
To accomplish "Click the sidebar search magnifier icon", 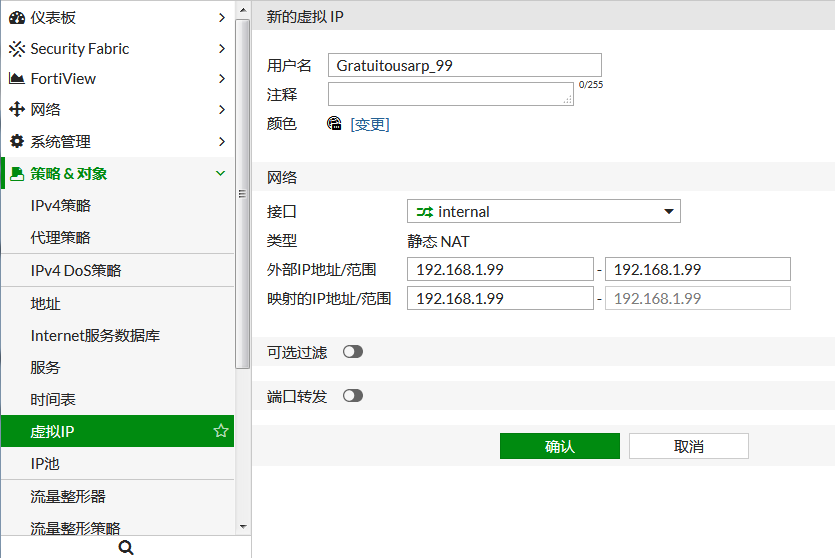I will (x=126, y=547).
